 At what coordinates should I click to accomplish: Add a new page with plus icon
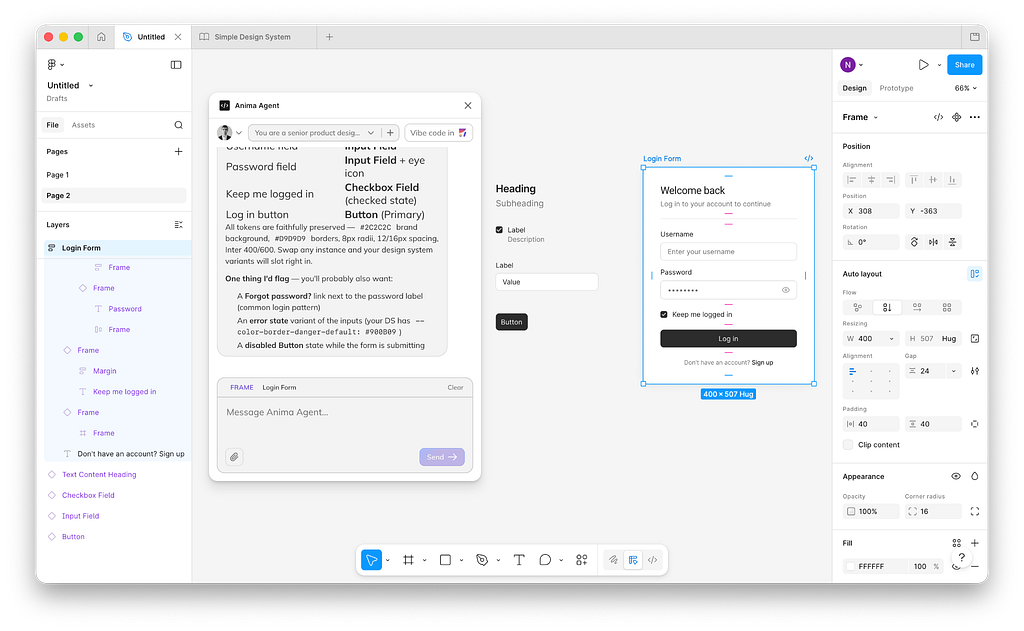[178, 152]
